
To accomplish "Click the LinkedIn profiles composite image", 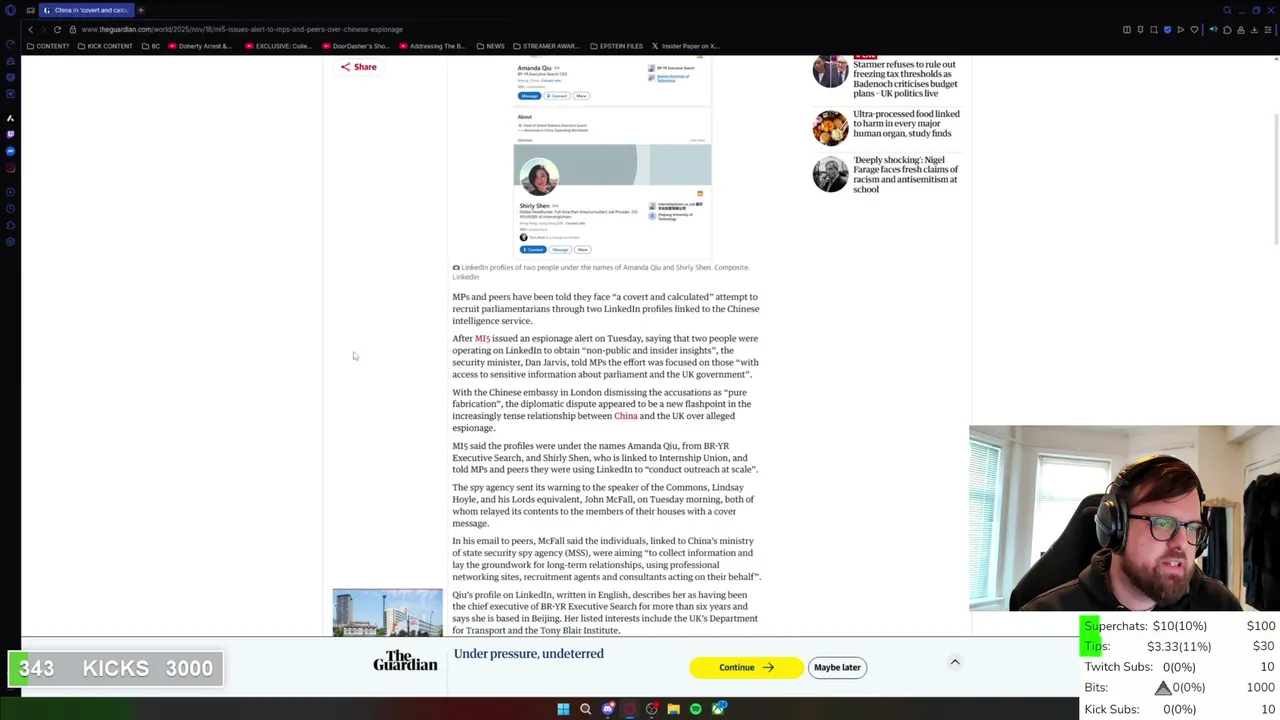I will tap(612, 159).
